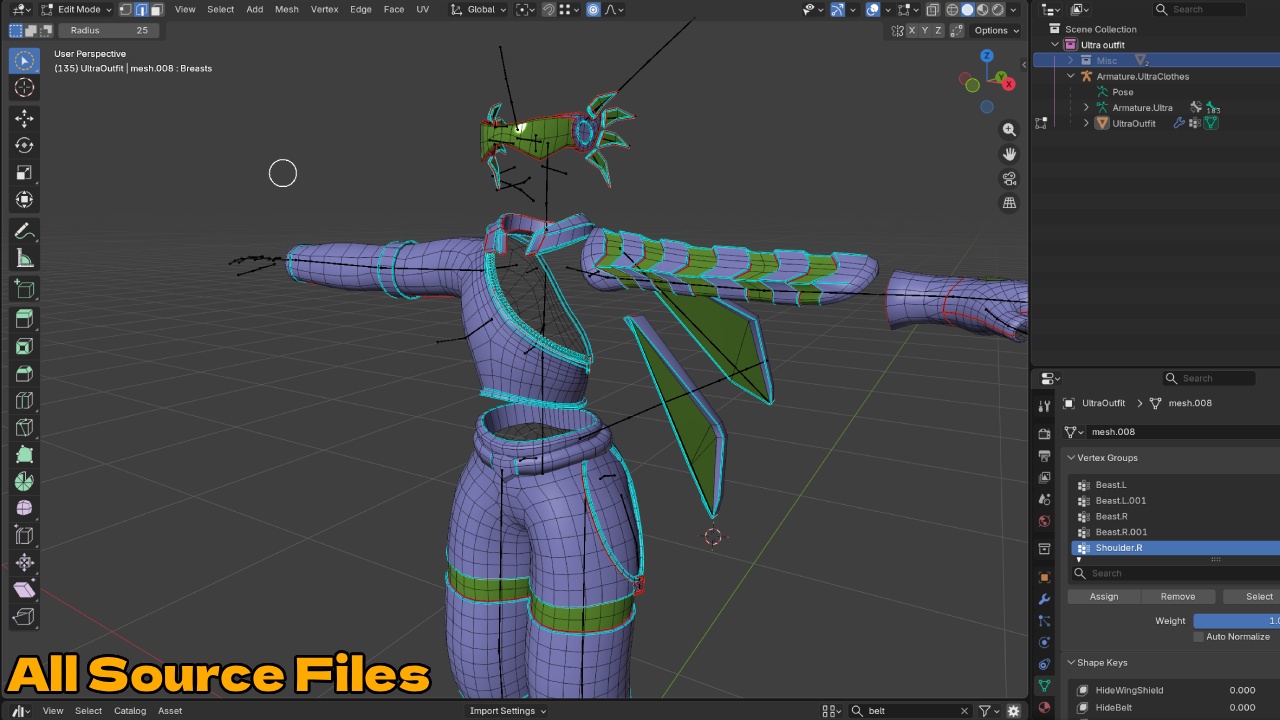Screen dimensions: 1280x720
Task: Open shading options dropdown arrow
Action: [x=1014, y=9]
